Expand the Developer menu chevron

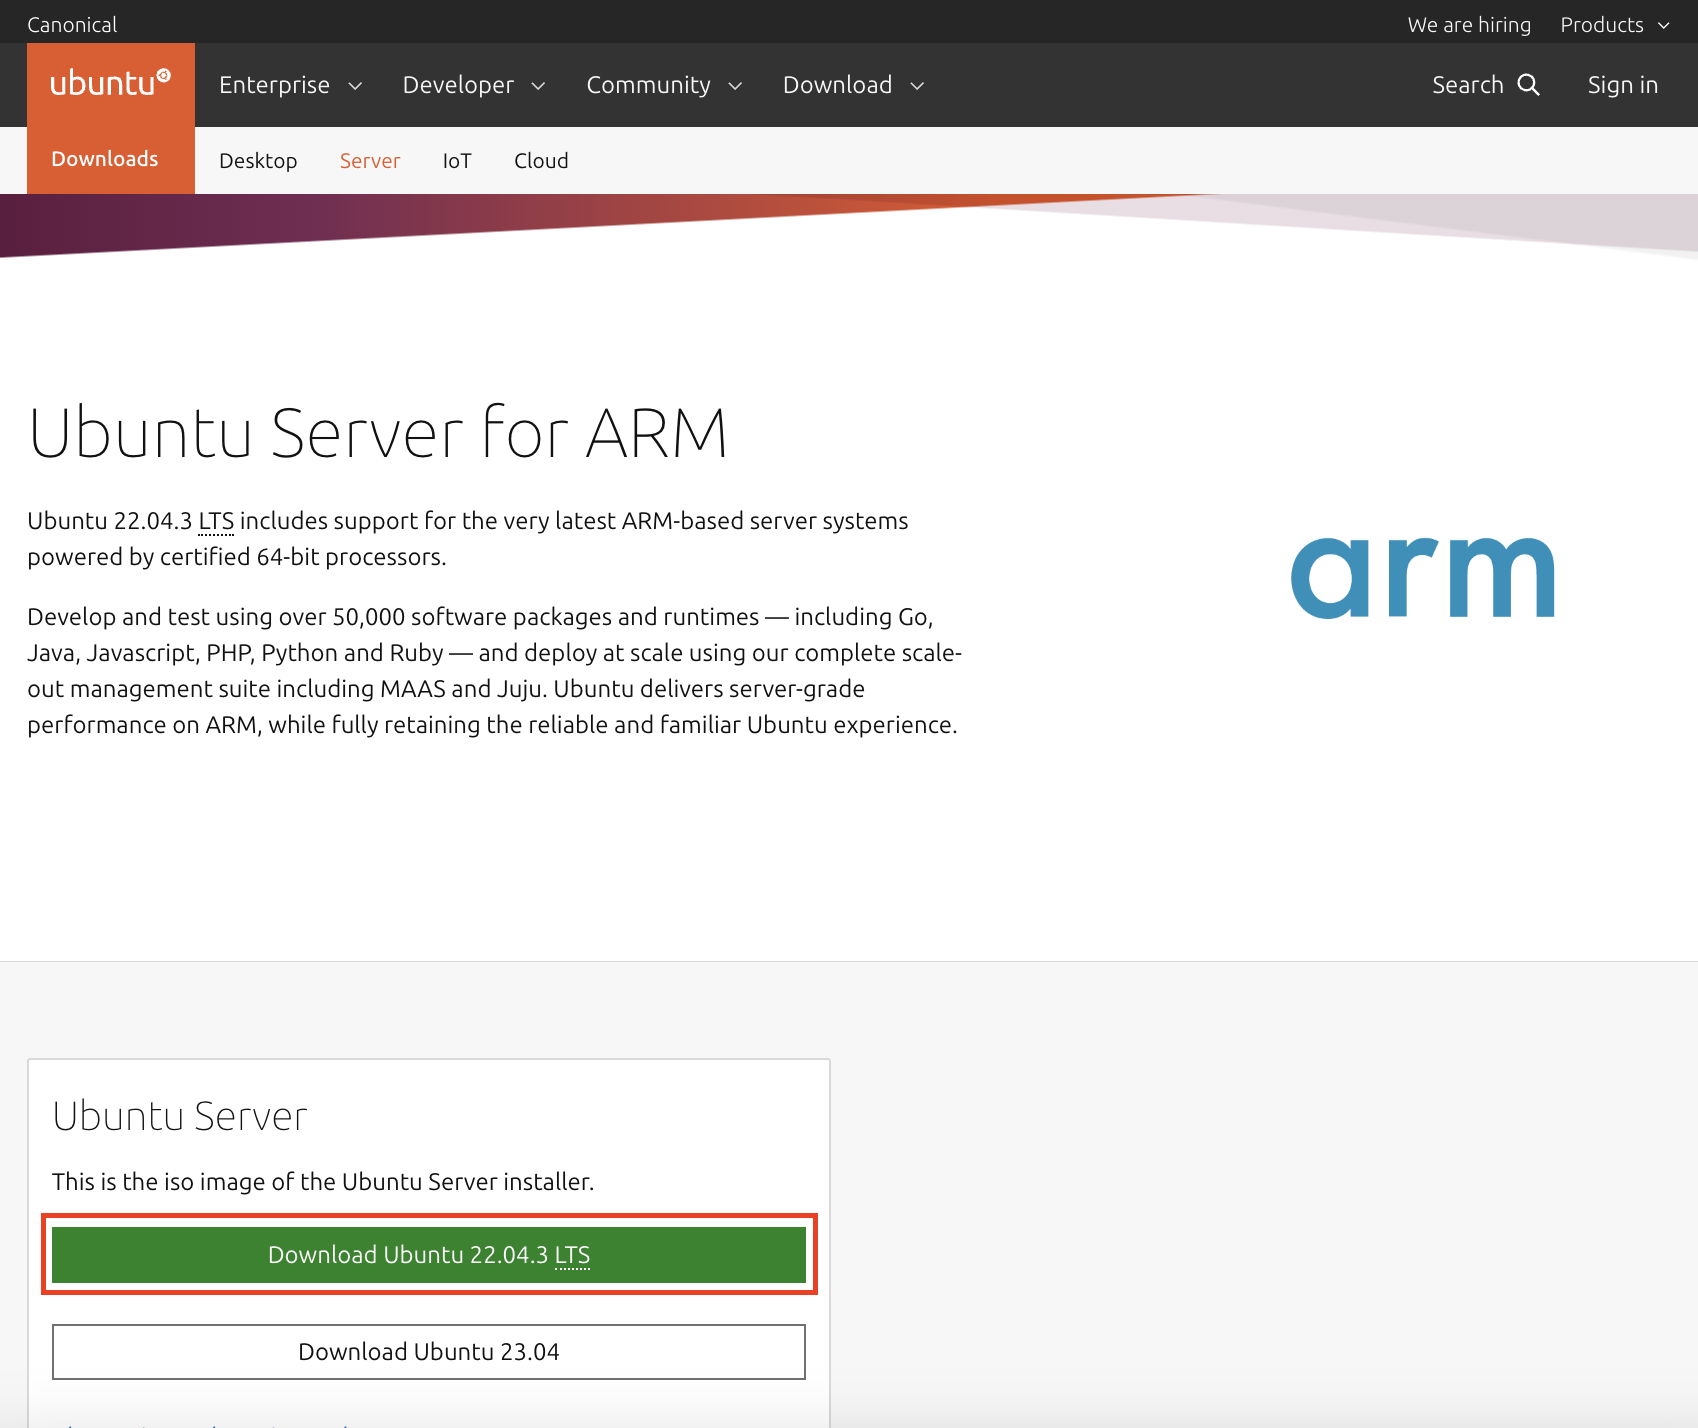[538, 86]
